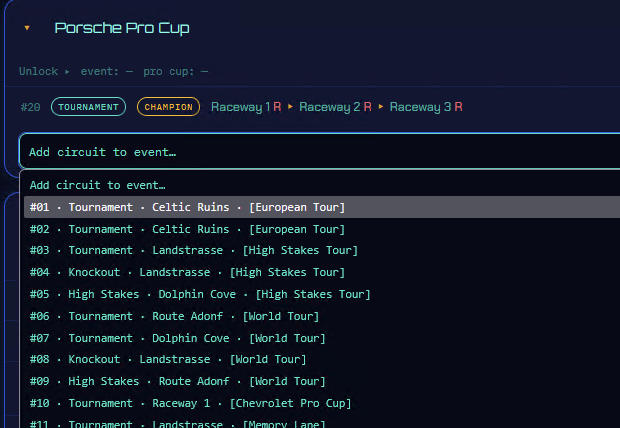Click the event: — unlock value
620x428 pixels.
click(107, 72)
